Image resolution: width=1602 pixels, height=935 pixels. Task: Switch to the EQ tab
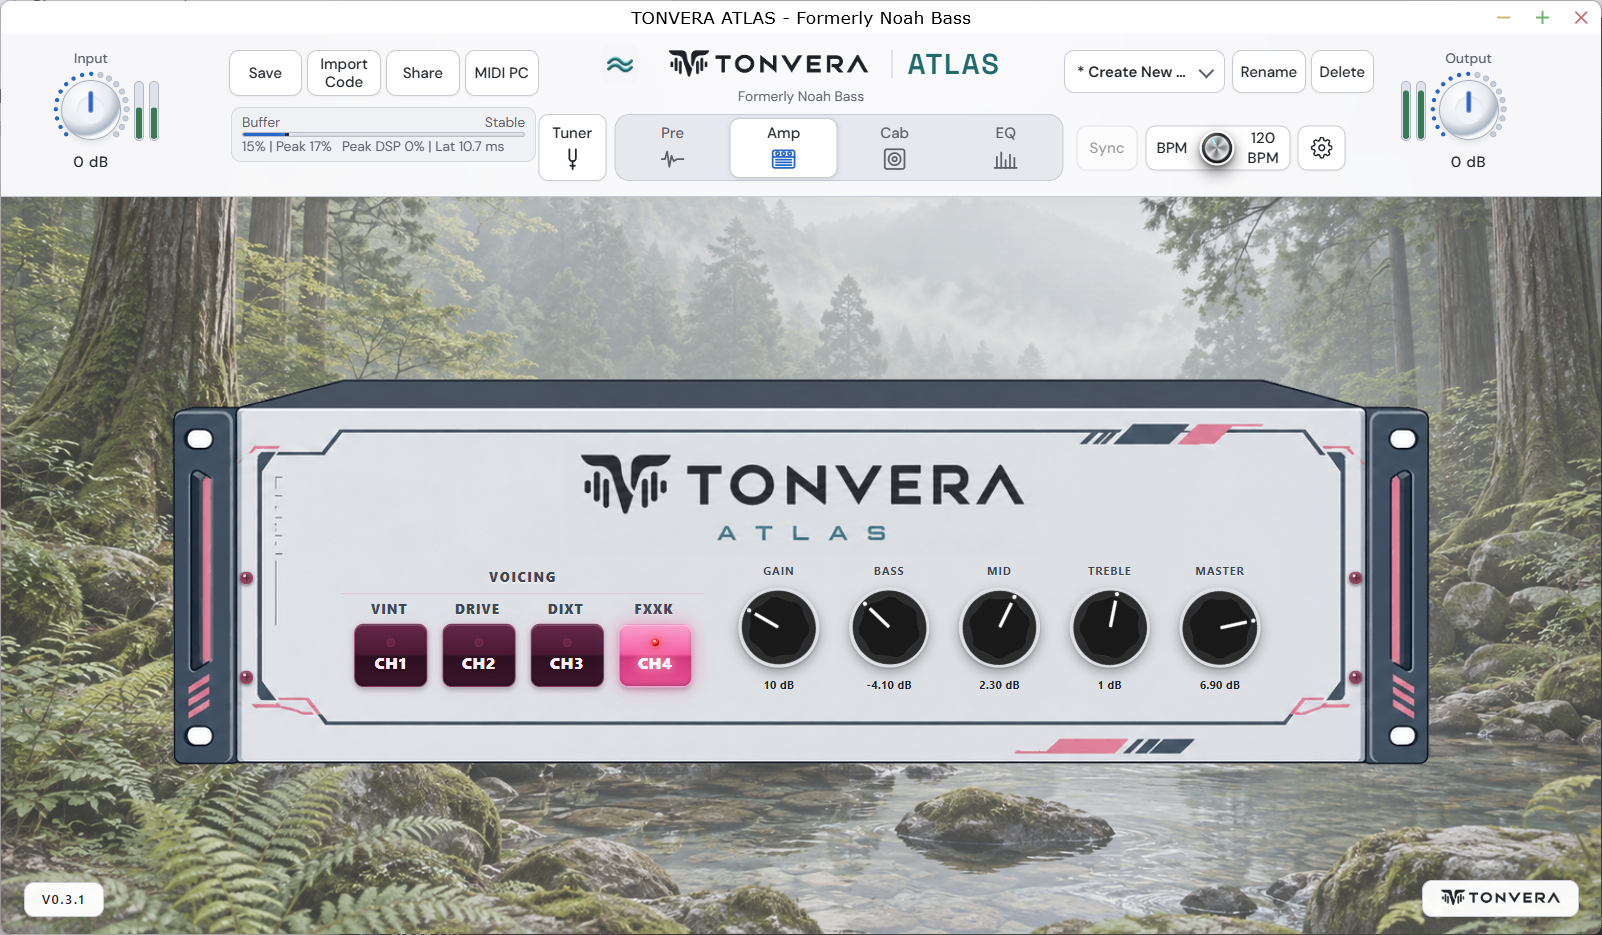click(1005, 148)
